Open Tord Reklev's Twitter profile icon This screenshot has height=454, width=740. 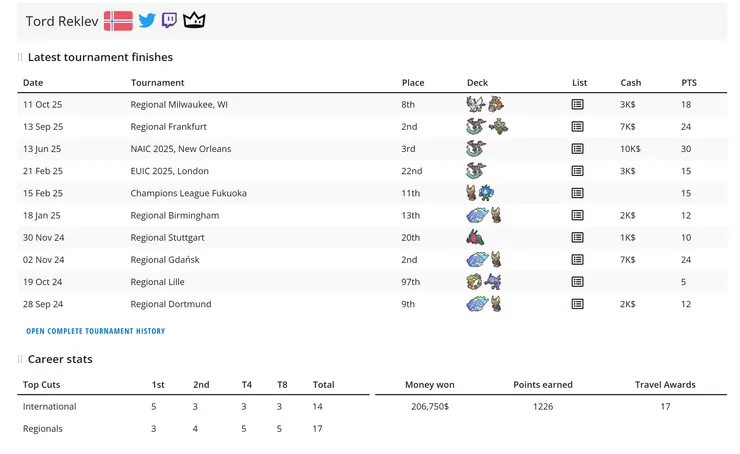coord(147,21)
